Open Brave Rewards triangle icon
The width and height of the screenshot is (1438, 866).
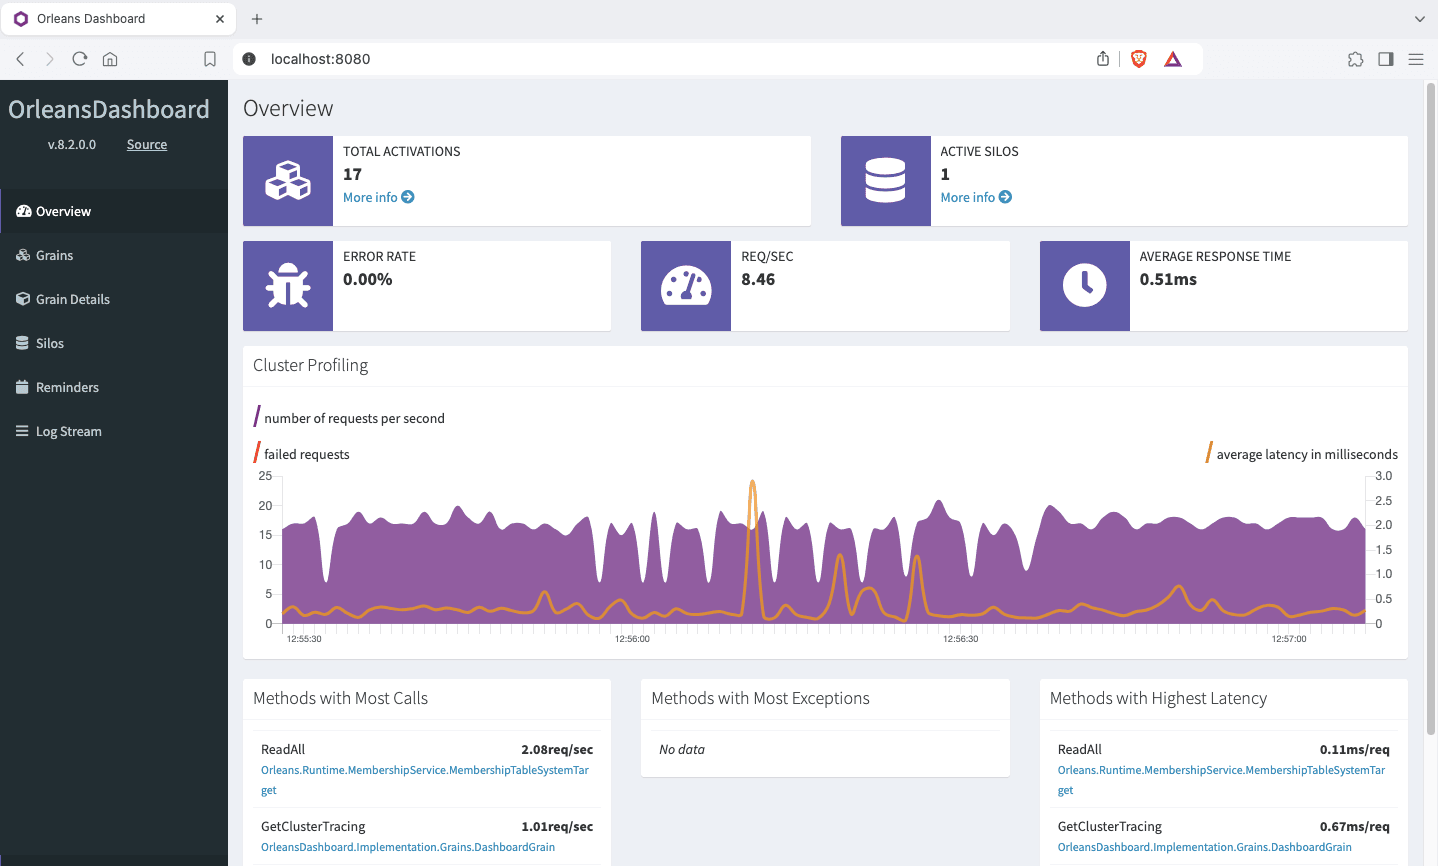1173,59
